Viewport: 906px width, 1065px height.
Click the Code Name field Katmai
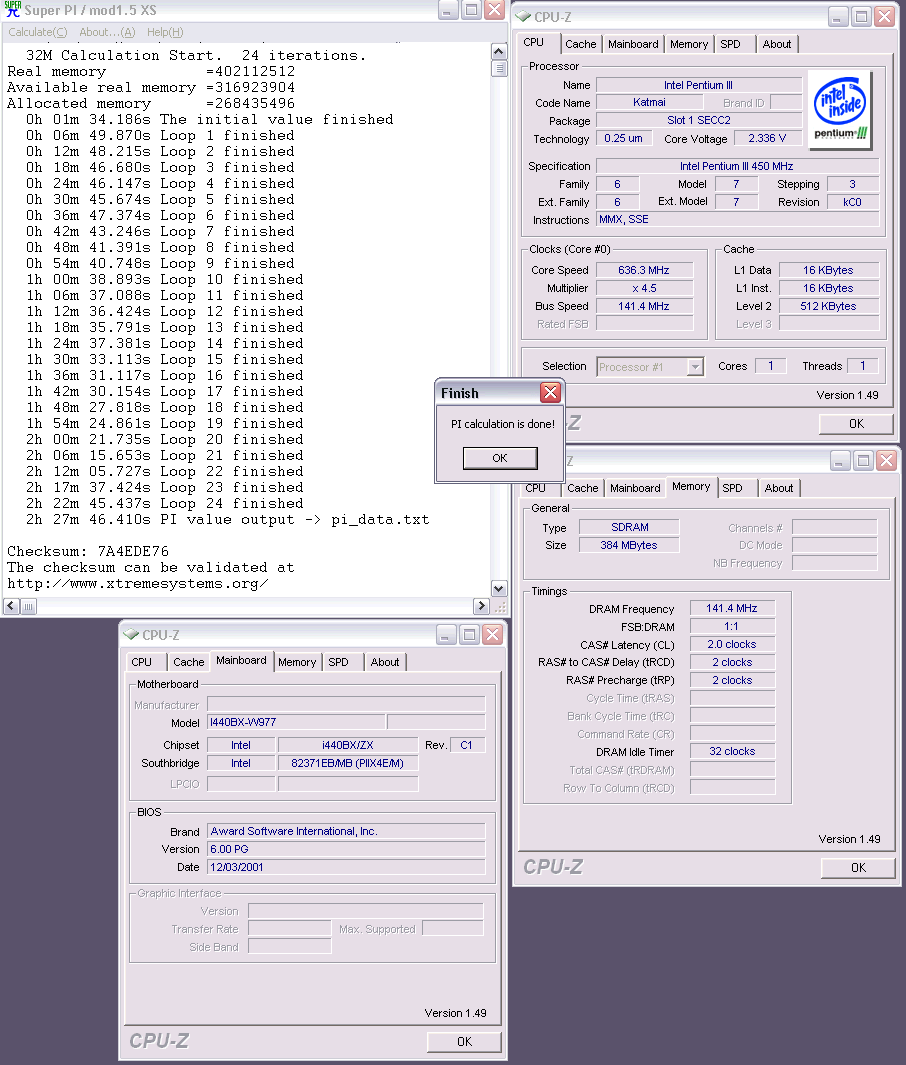(649, 103)
